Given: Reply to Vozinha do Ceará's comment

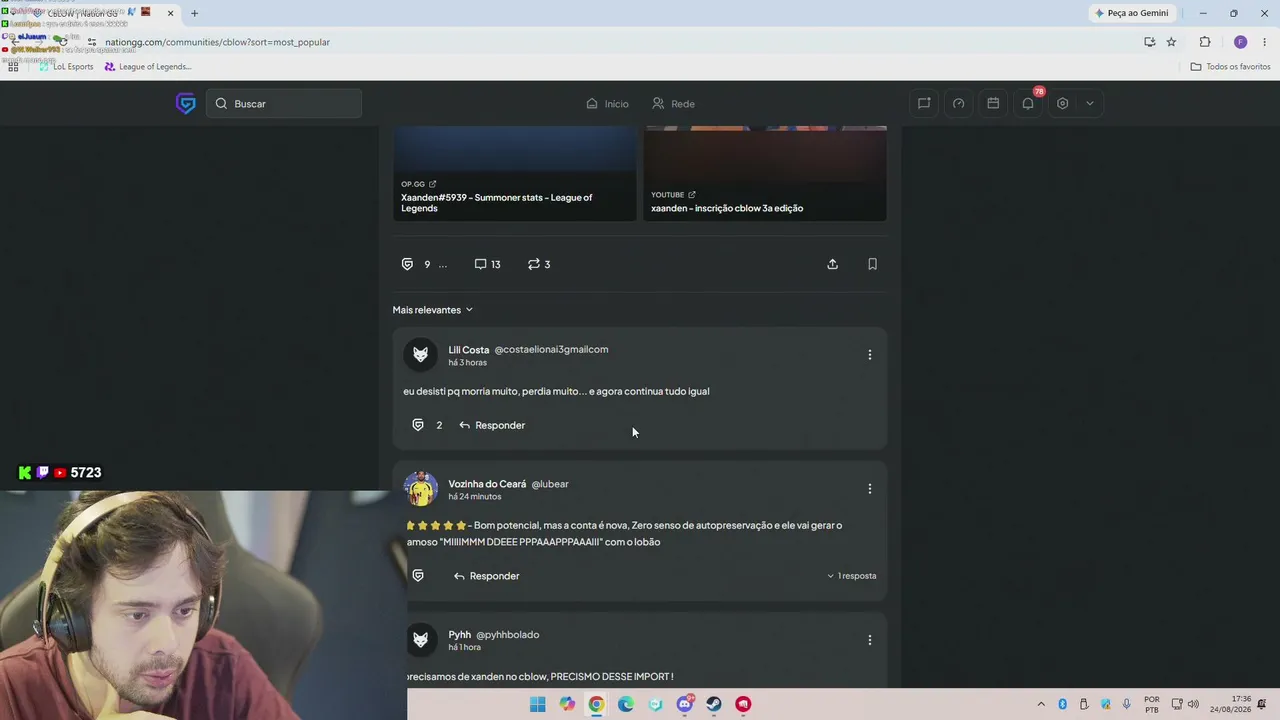Looking at the screenshot, I should pyautogui.click(x=486, y=576).
